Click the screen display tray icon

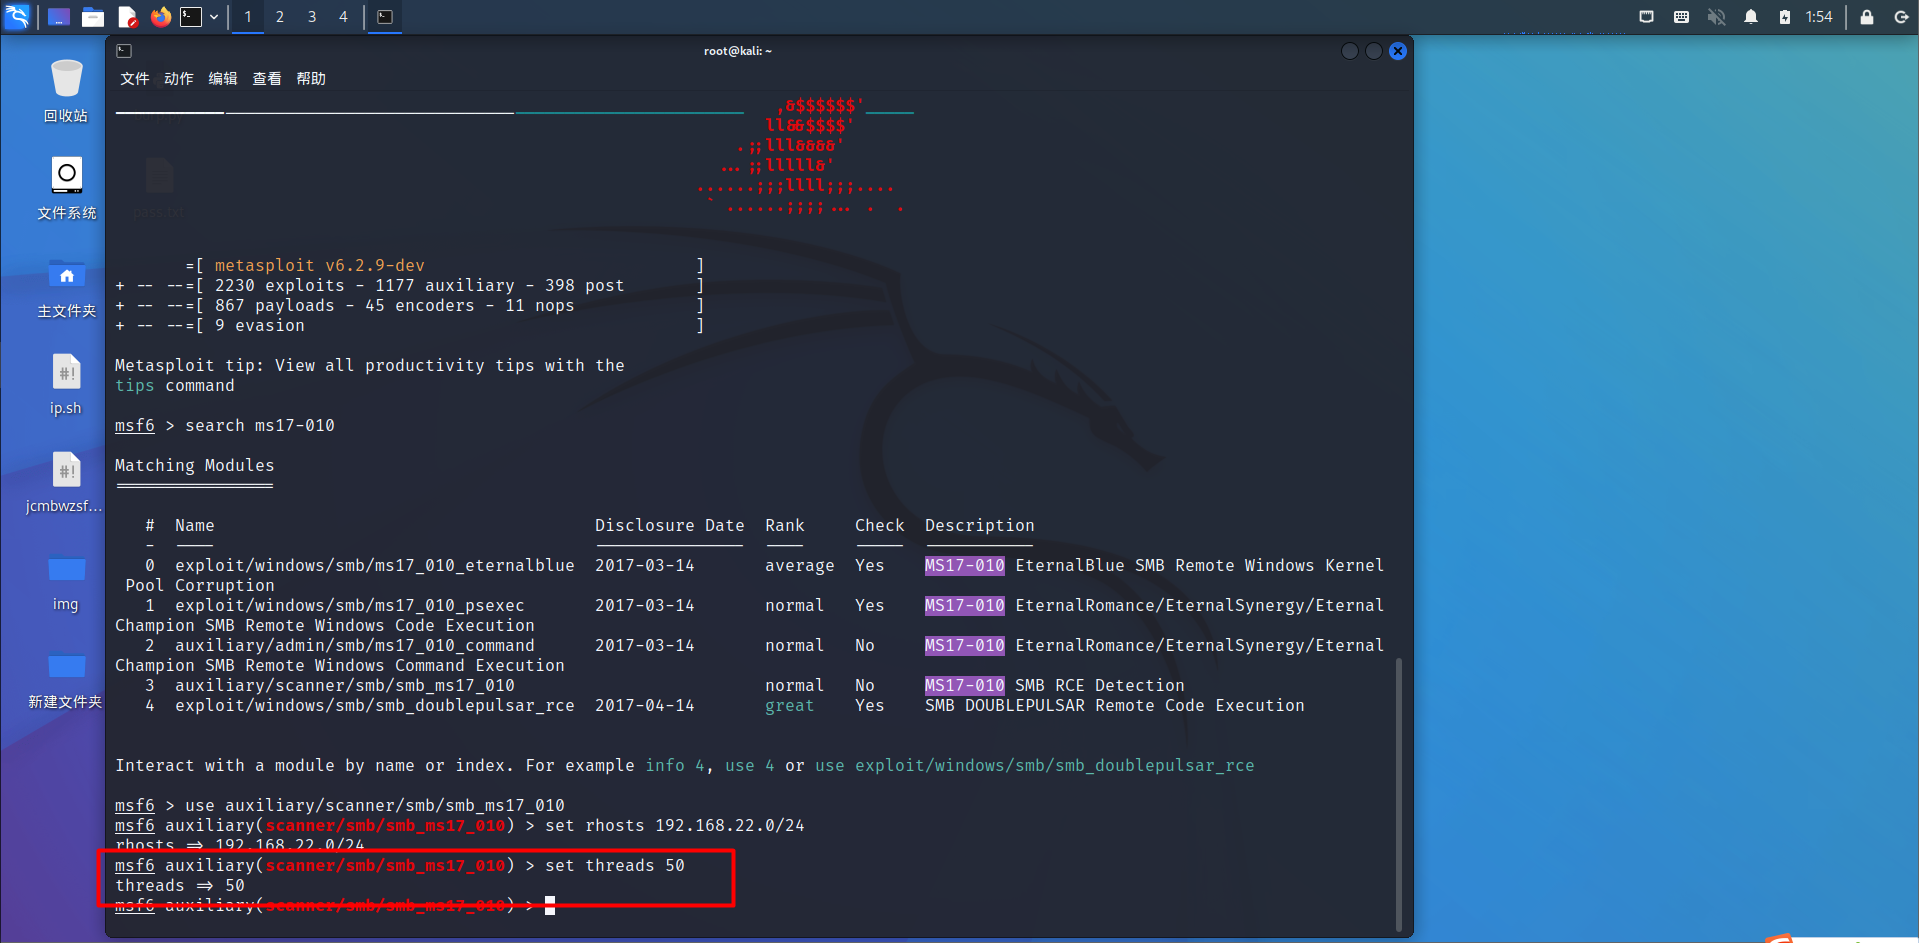point(1646,17)
